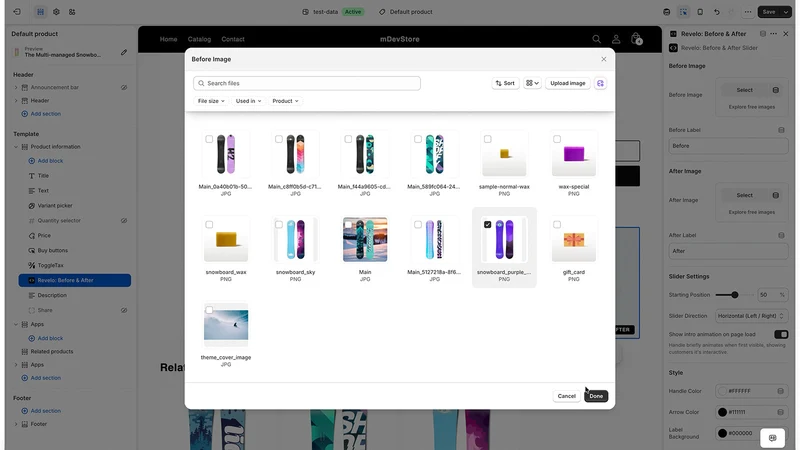800x450 pixels.
Task: Open the chat widget icon at bottom right
Action: [772, 438]
